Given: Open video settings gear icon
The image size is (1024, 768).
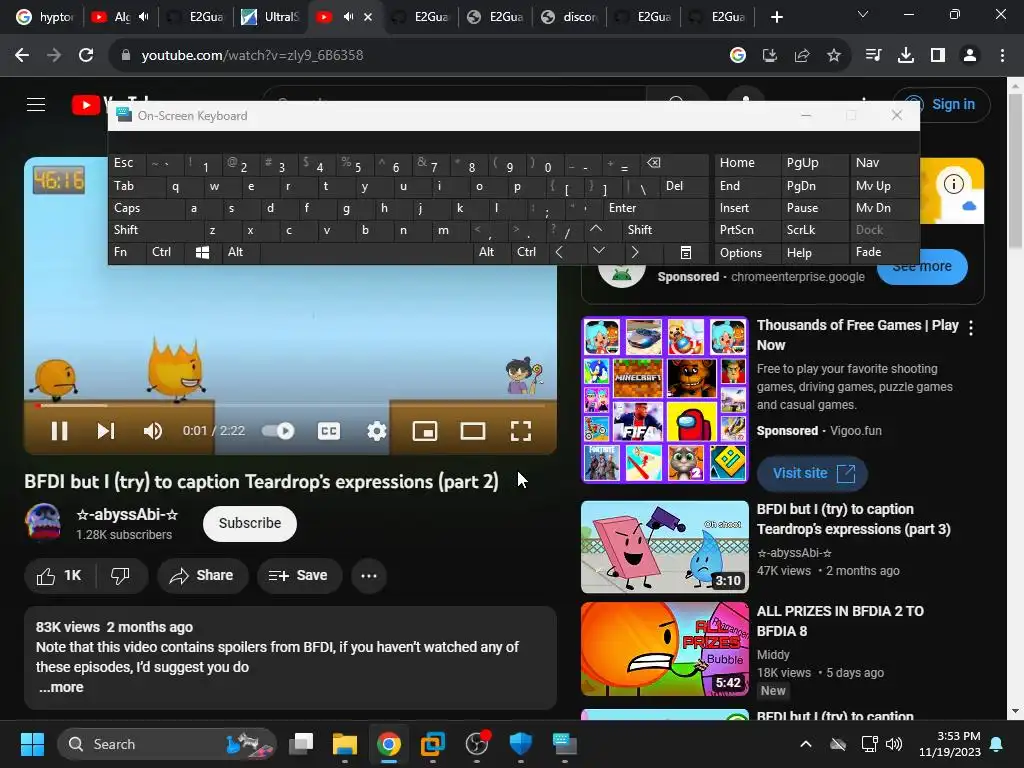Looking at the screenshot, I should tap(377, 431).
